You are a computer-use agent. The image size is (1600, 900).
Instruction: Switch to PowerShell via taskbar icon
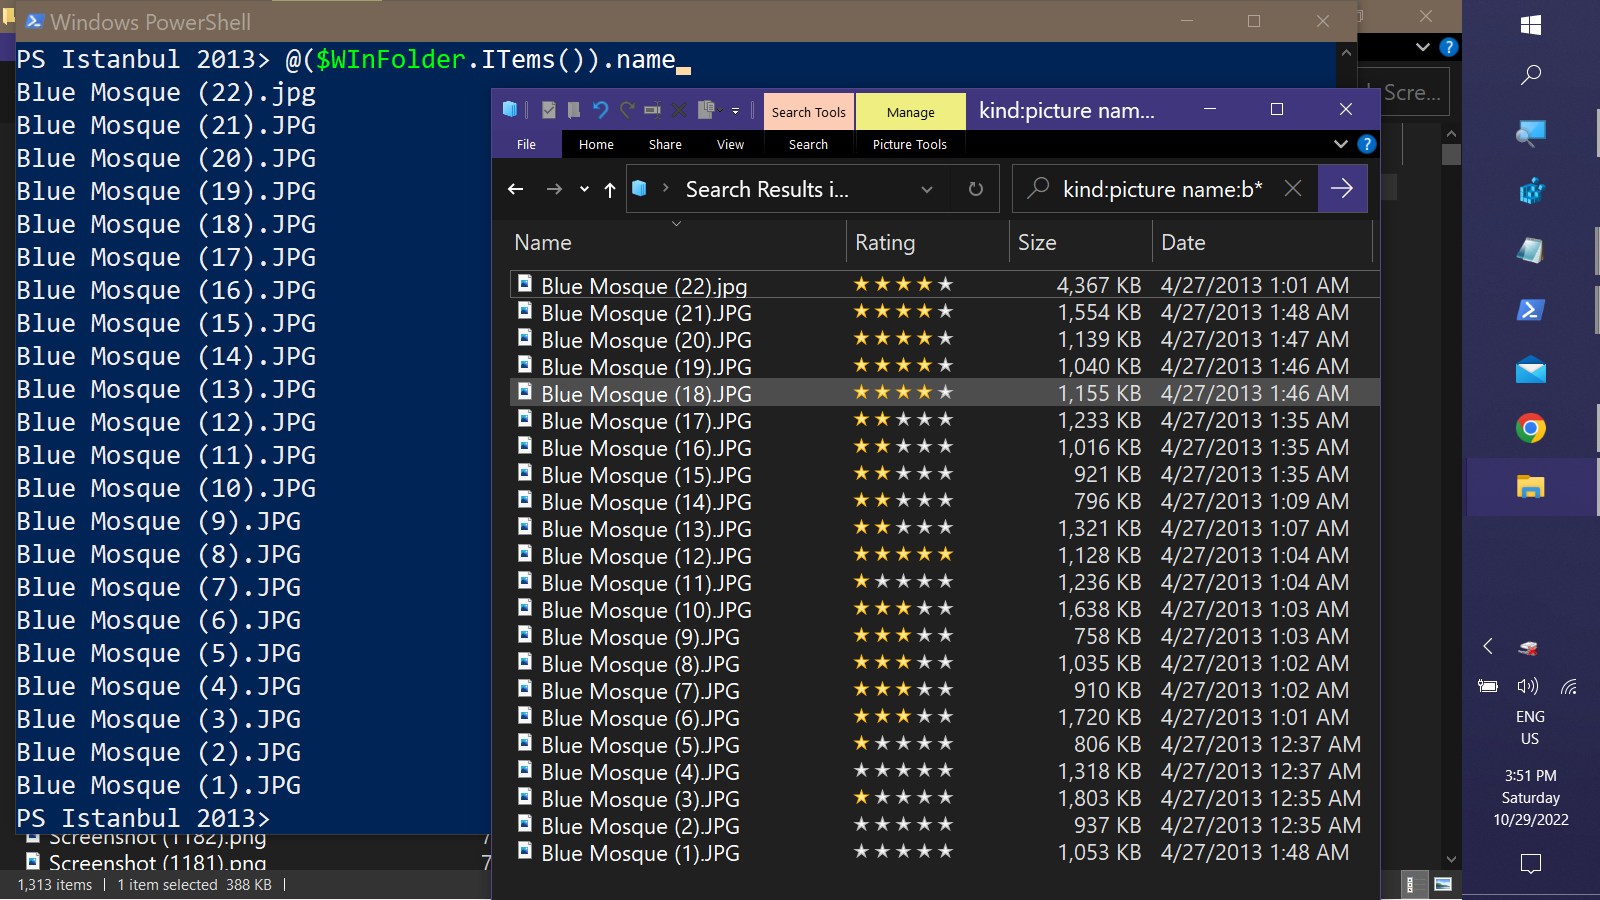(x=1530, y=310)
